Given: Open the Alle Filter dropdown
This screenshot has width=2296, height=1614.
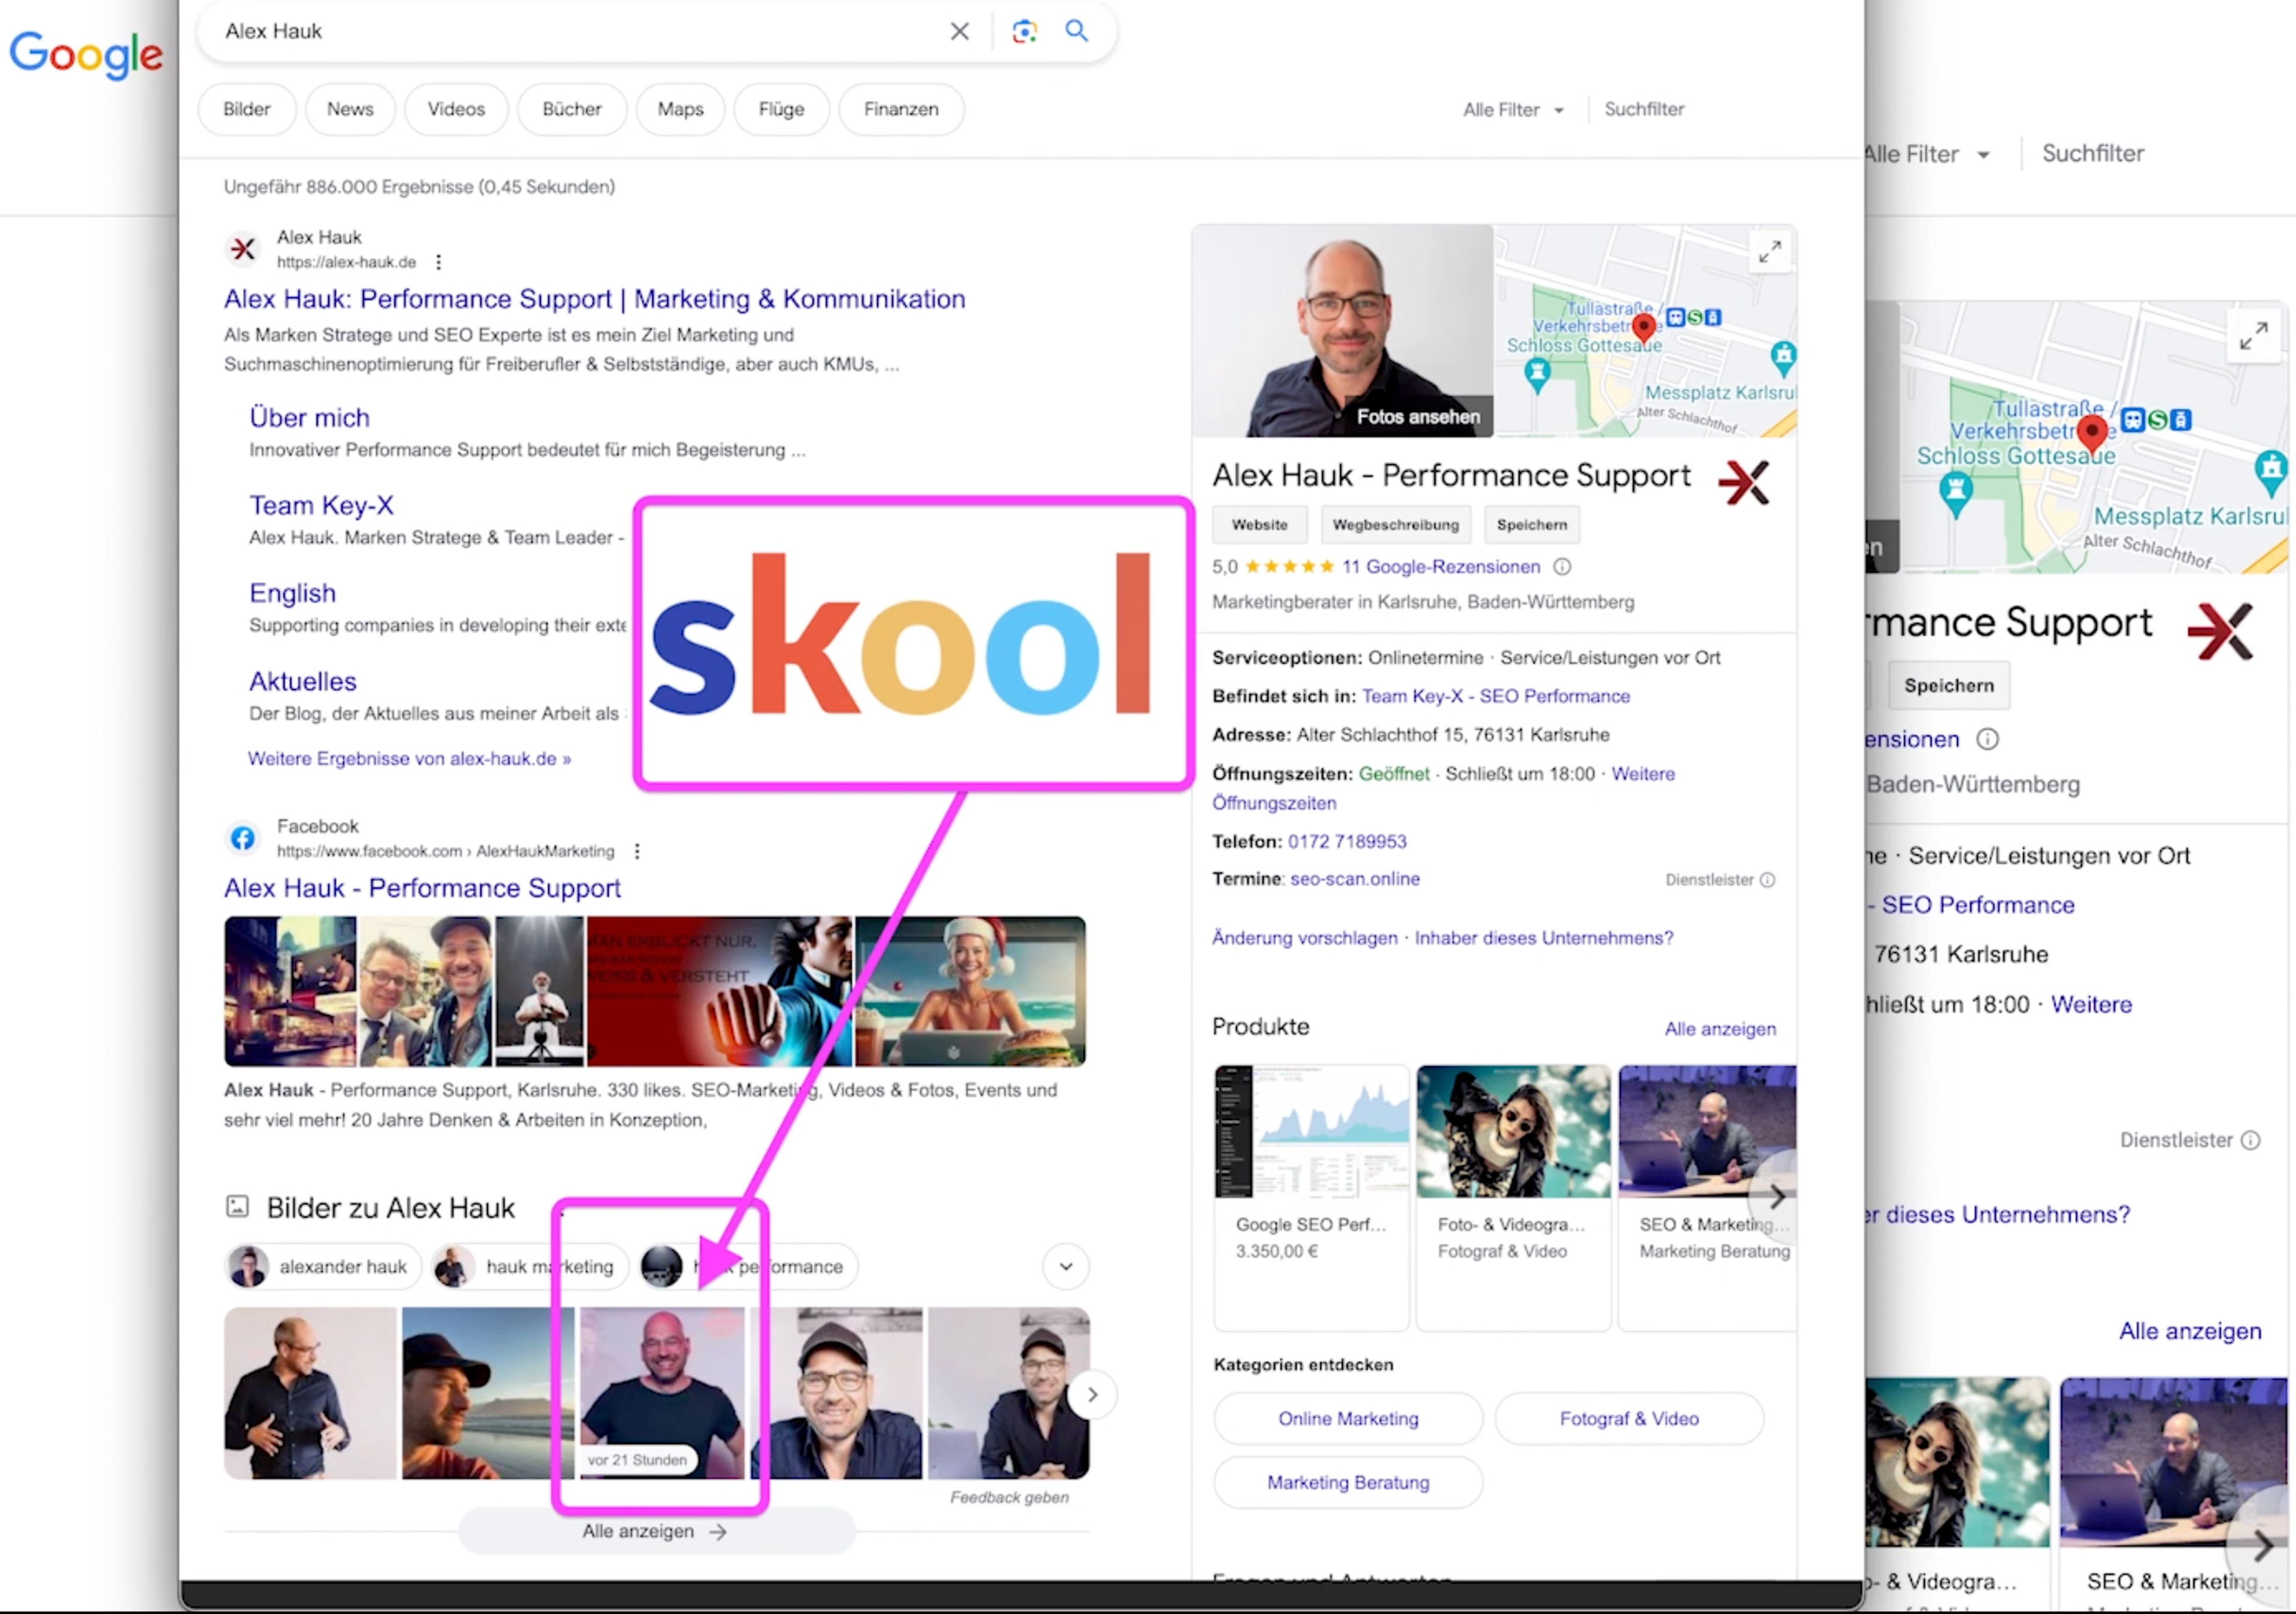Looking at the screenshot, I should [1512, 110].
